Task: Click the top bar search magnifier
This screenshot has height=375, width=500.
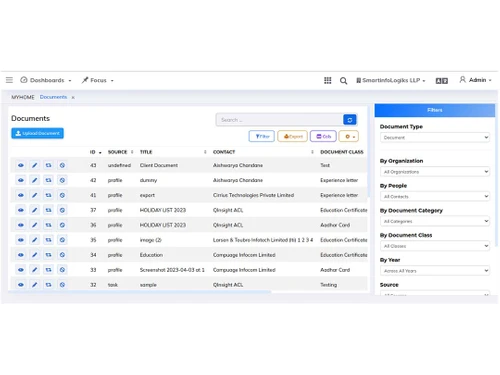Action: pos(343,81)
